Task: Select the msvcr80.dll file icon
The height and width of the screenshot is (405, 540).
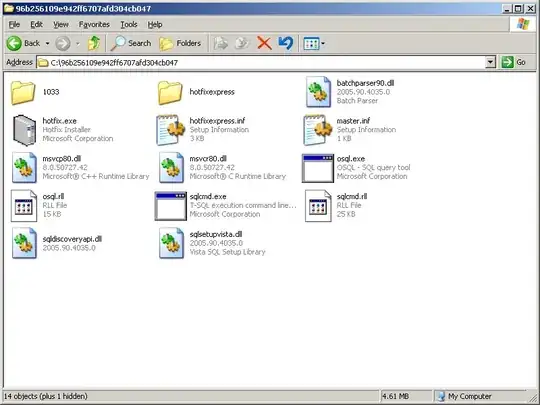Action: pos(171,167)
